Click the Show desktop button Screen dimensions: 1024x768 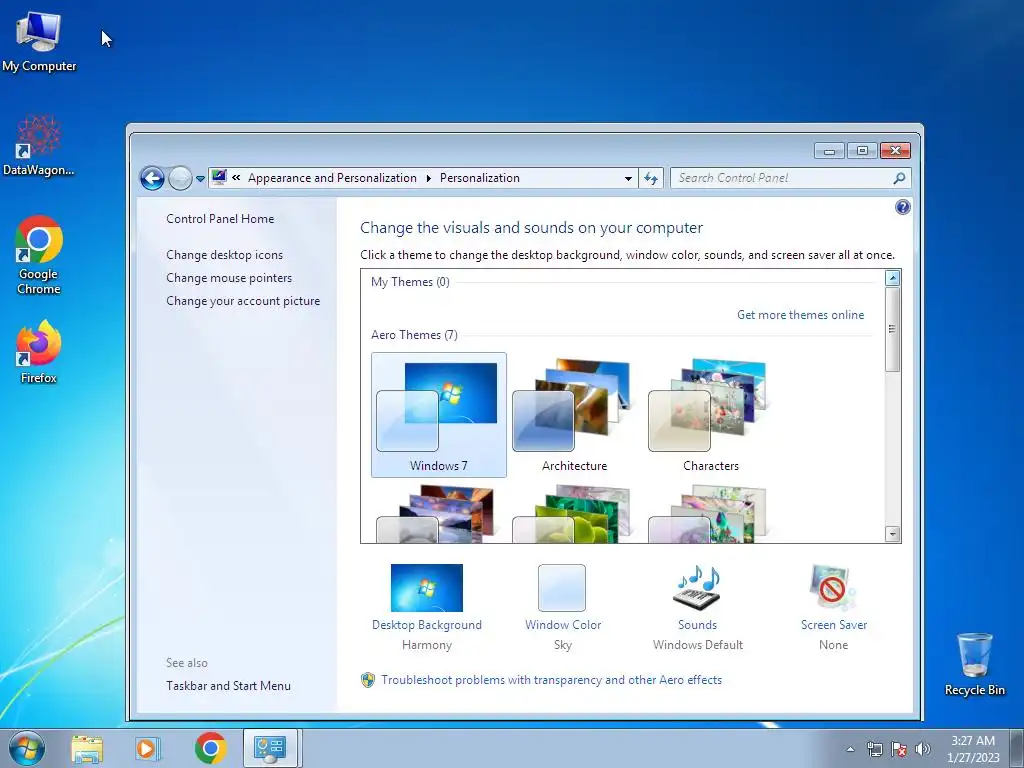1017,749
